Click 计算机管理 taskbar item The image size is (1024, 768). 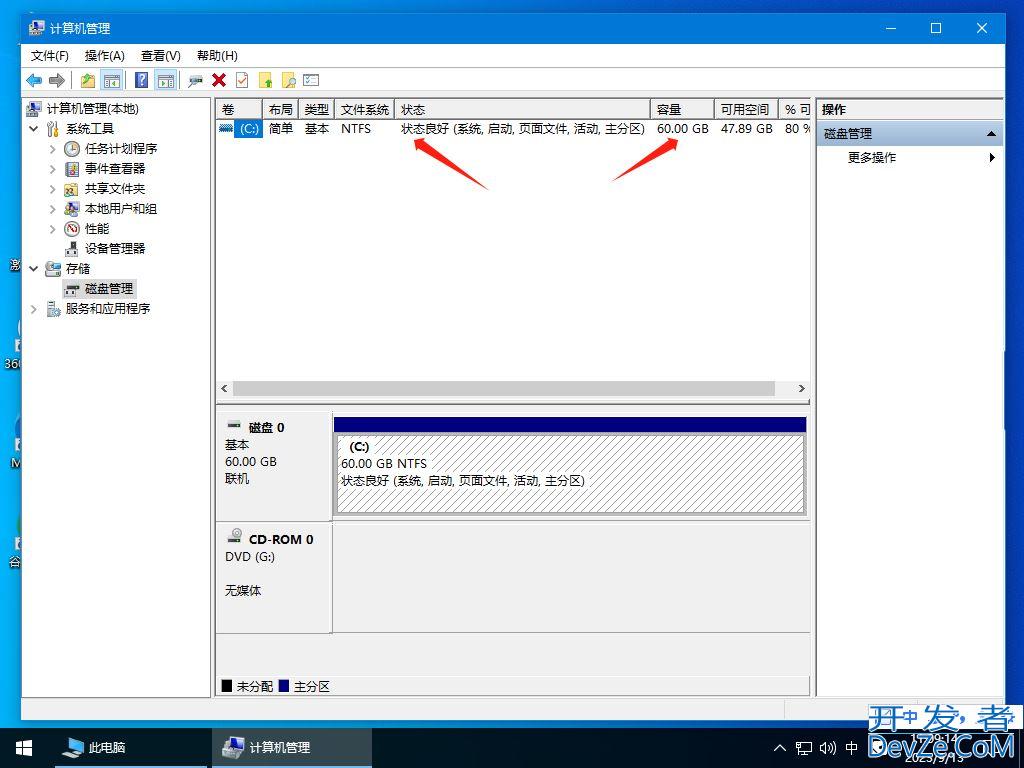click(292, 748)
